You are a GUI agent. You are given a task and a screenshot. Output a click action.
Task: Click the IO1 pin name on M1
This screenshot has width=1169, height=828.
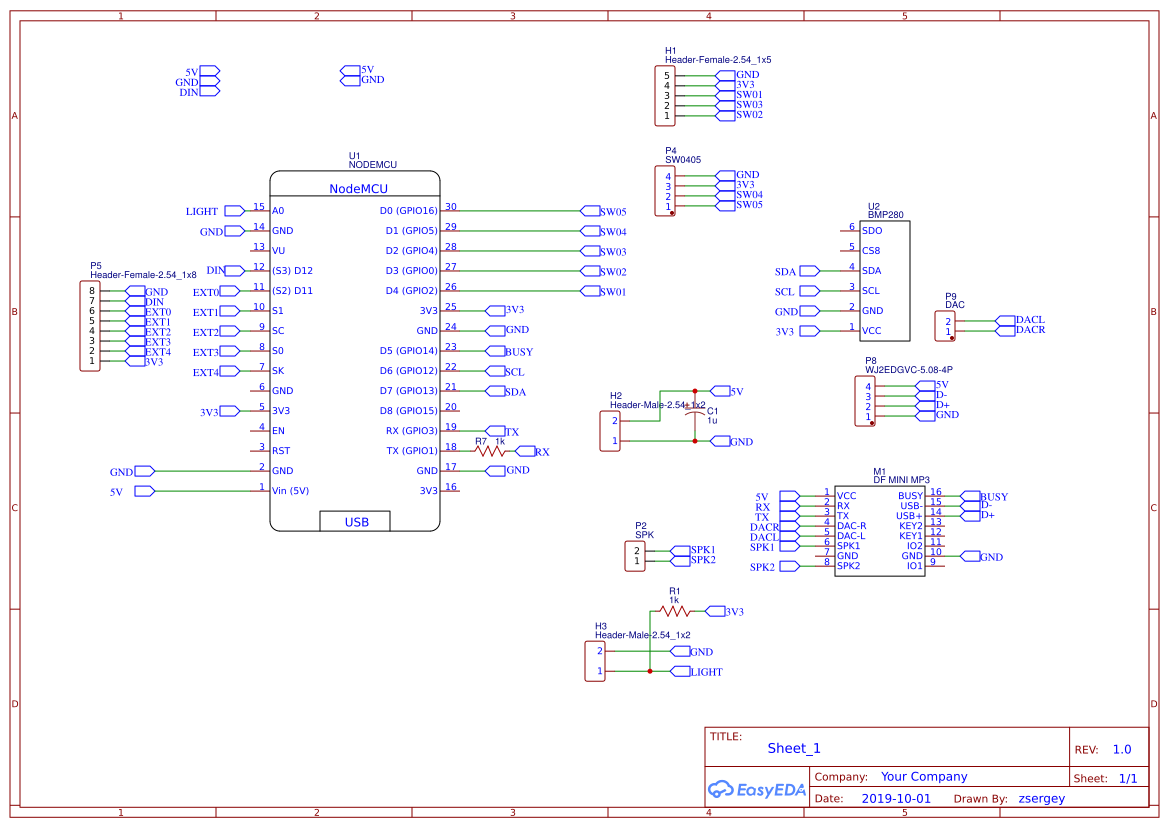coord(914,566)
